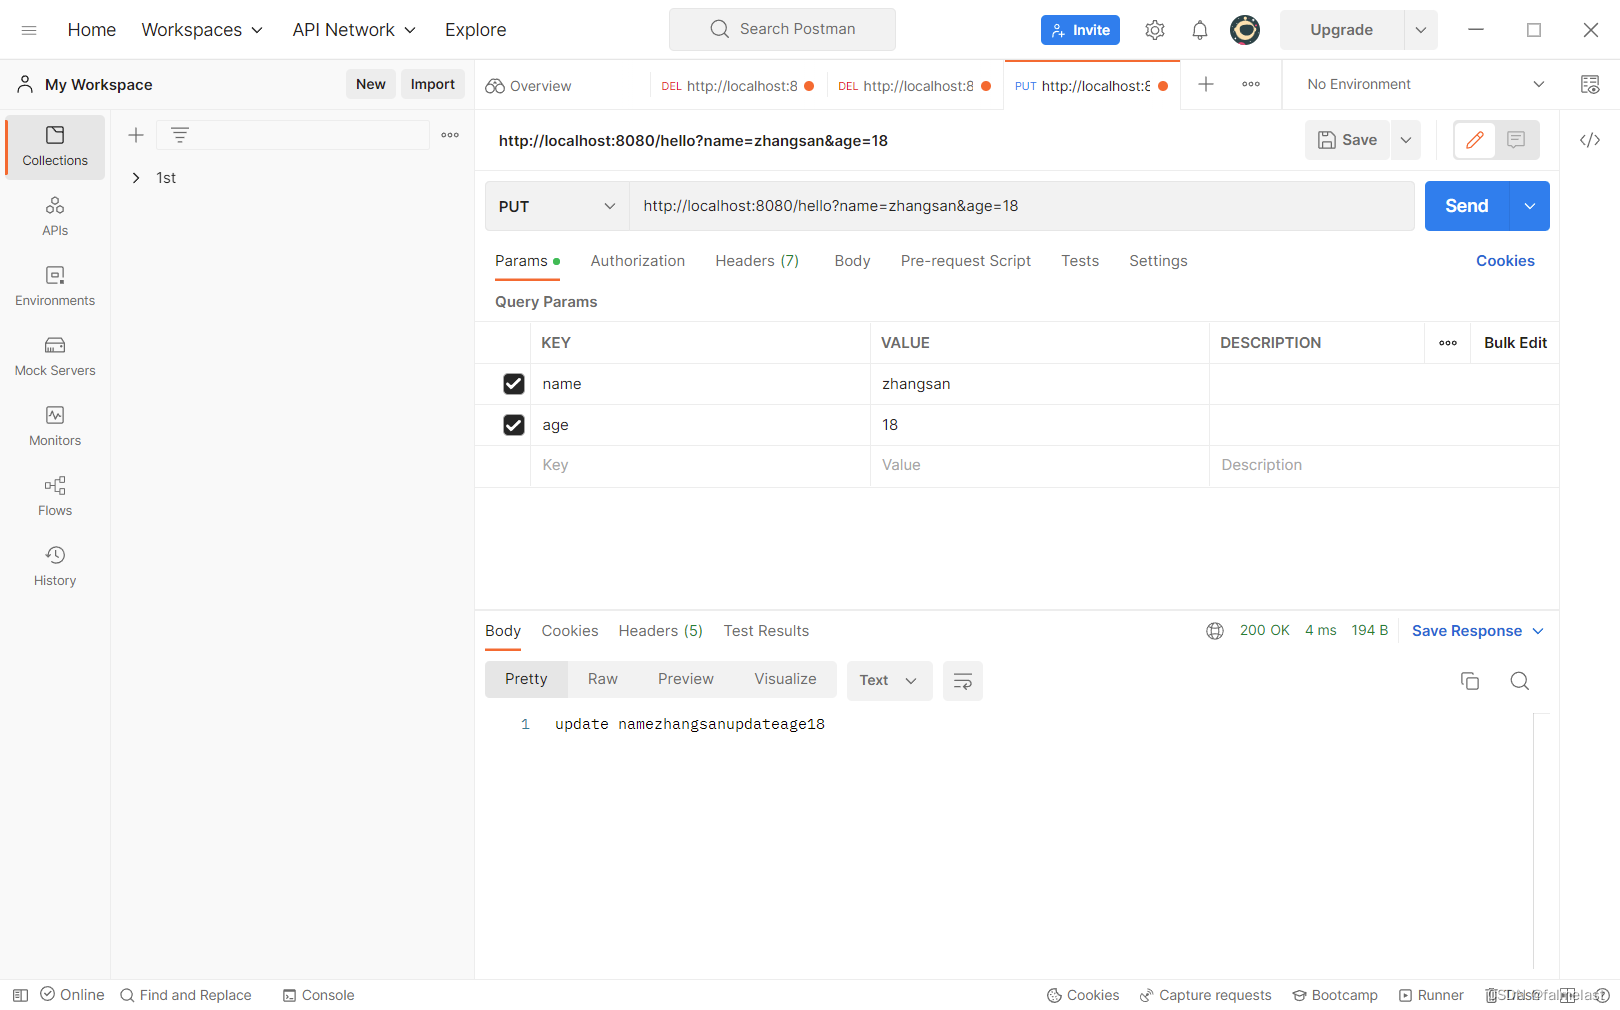Open the APIs sidebar panel
This screenshot has width=1620, height=1010.
click(55, 217)
